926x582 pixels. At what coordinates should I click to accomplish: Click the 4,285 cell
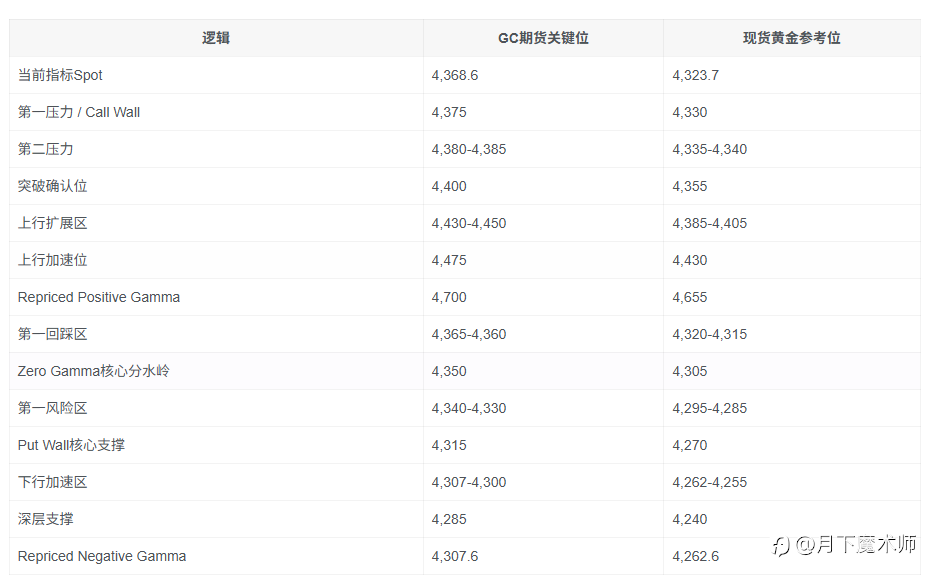(449, 519)
